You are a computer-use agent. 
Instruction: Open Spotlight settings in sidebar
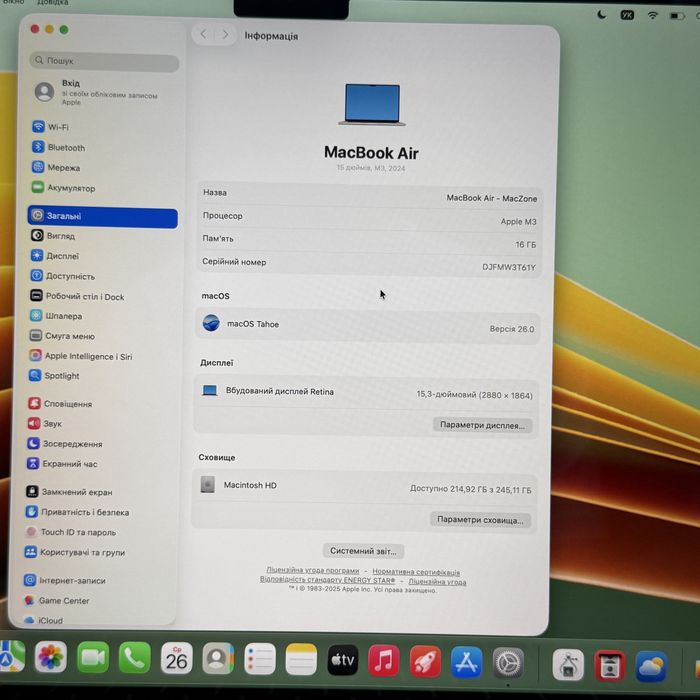click(54, 375)
